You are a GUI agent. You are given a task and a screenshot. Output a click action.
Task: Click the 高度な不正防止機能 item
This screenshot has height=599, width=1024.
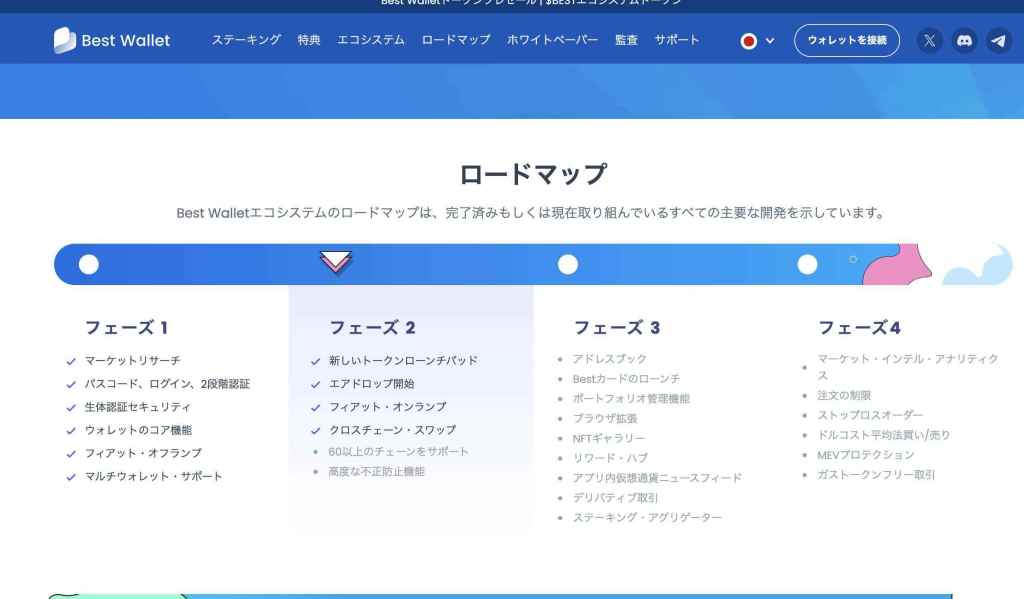coord(377,472)
